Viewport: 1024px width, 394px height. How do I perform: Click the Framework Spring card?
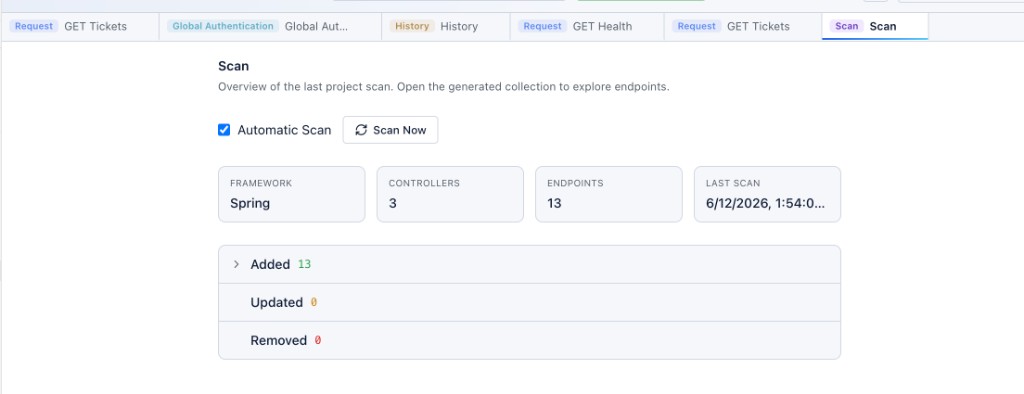(x=292, y=194)
